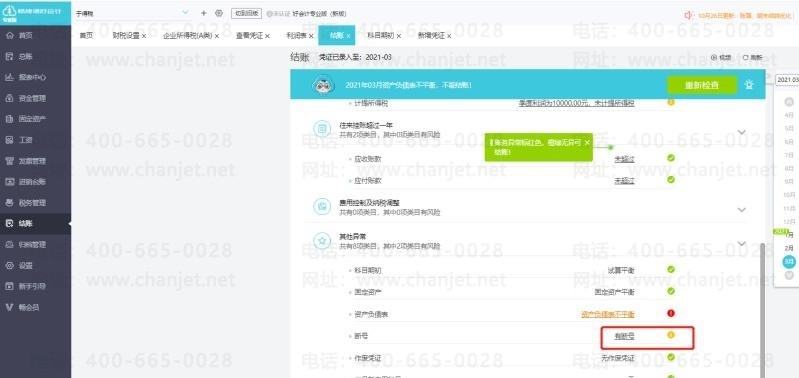The width and height of the screenshot is (799, 378).
Task: Open the 未超过 link for 应收账款
Action: [625, 159]
